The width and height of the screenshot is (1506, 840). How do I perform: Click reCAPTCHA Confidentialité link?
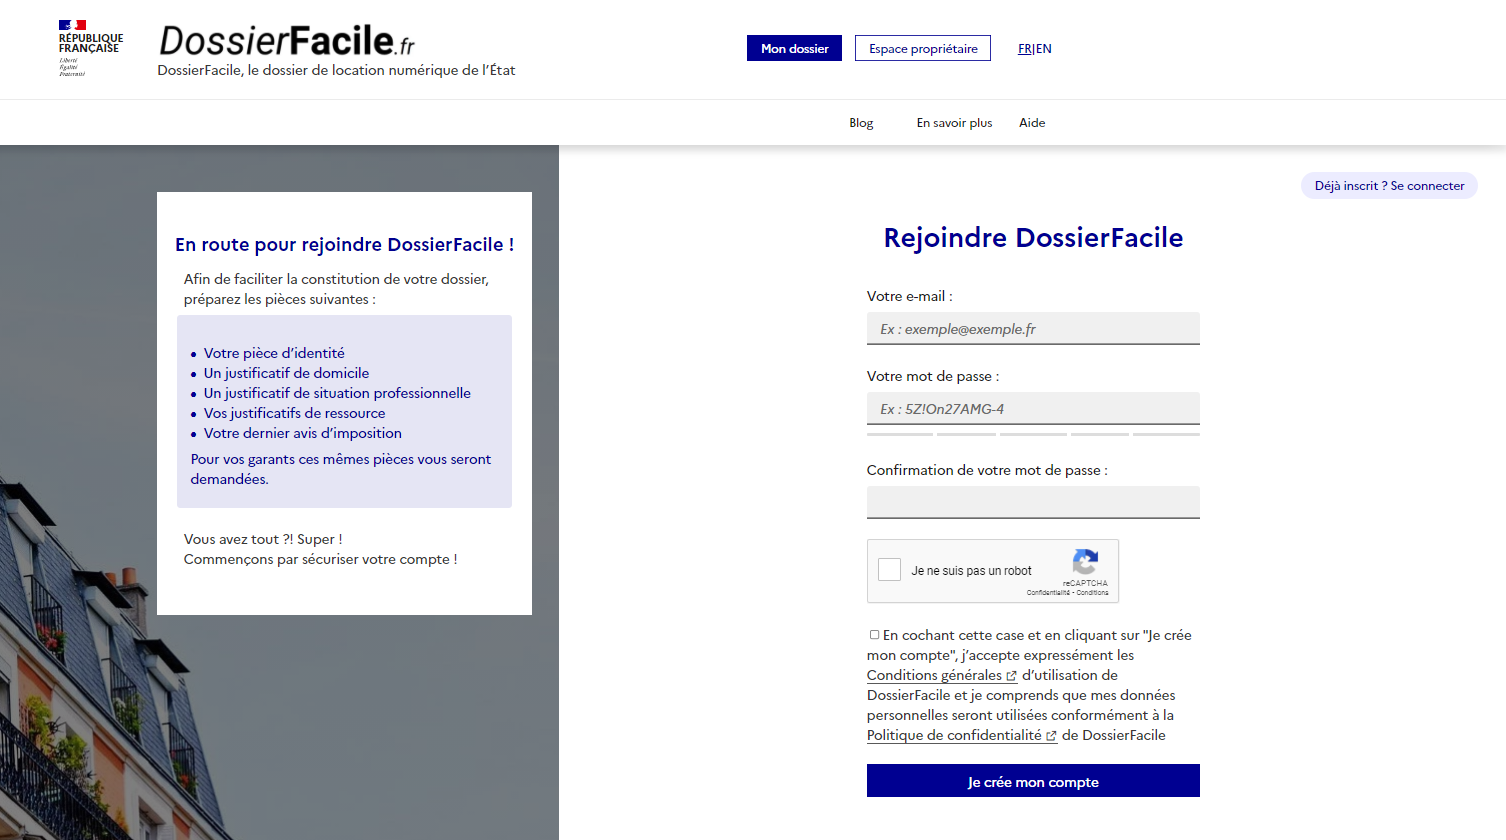pyautogui.click(x=1048, y=593)
